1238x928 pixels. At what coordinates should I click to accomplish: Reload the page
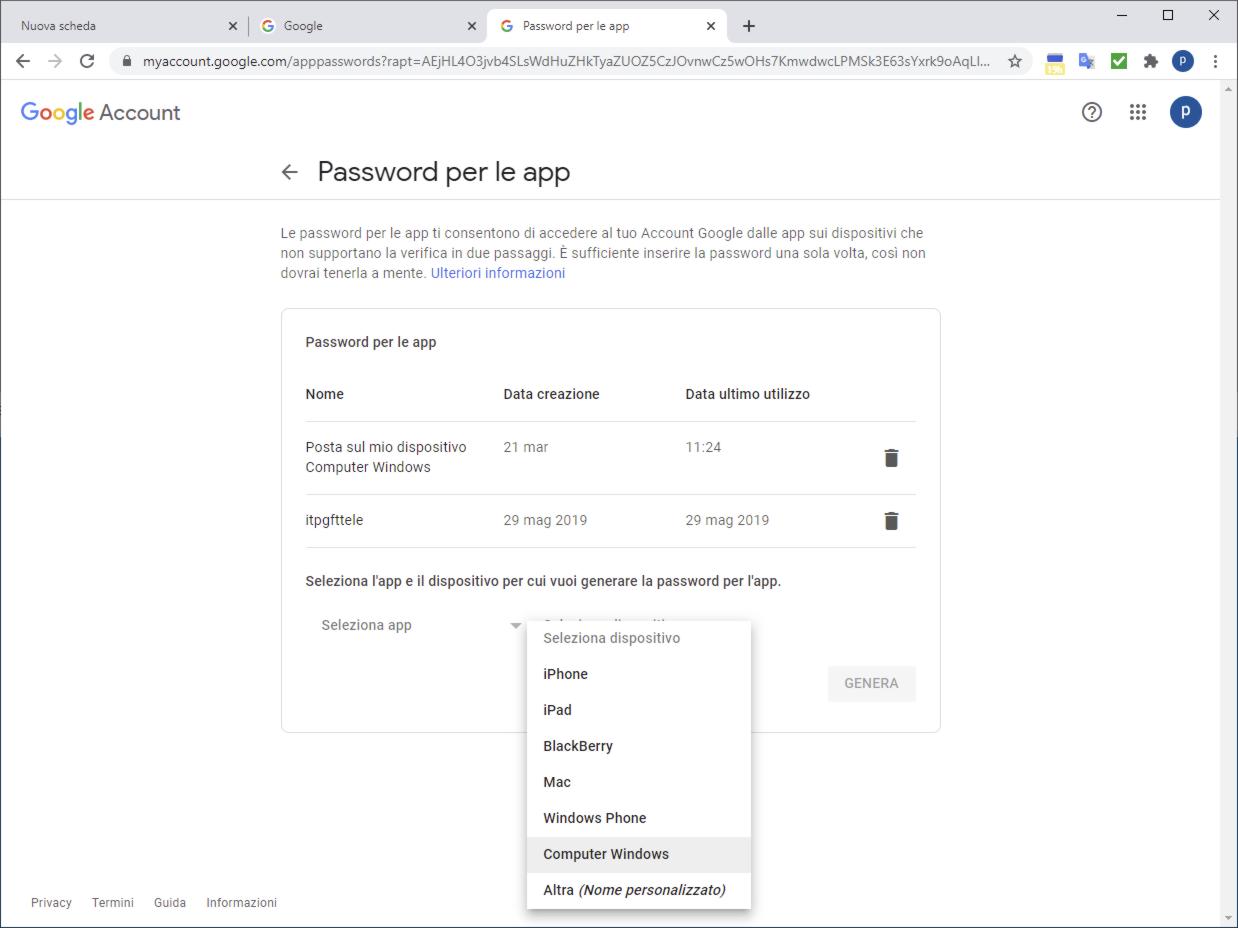pos(87,61)
